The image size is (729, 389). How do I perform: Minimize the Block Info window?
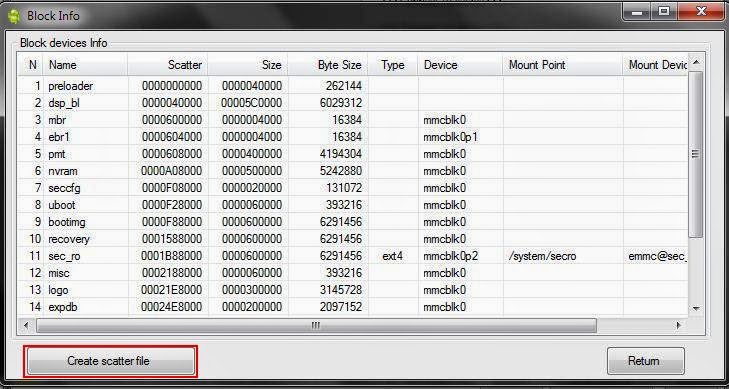pos(637,13)
